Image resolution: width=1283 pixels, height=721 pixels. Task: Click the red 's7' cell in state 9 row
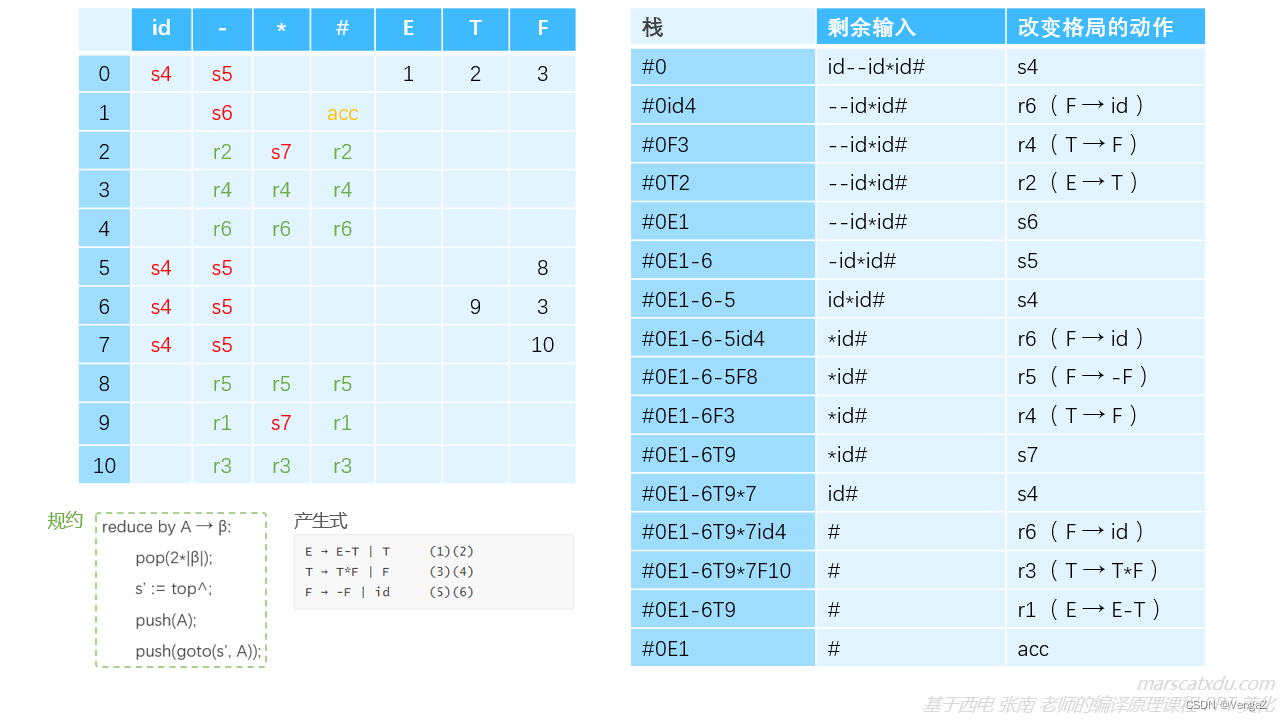[281, 423]
